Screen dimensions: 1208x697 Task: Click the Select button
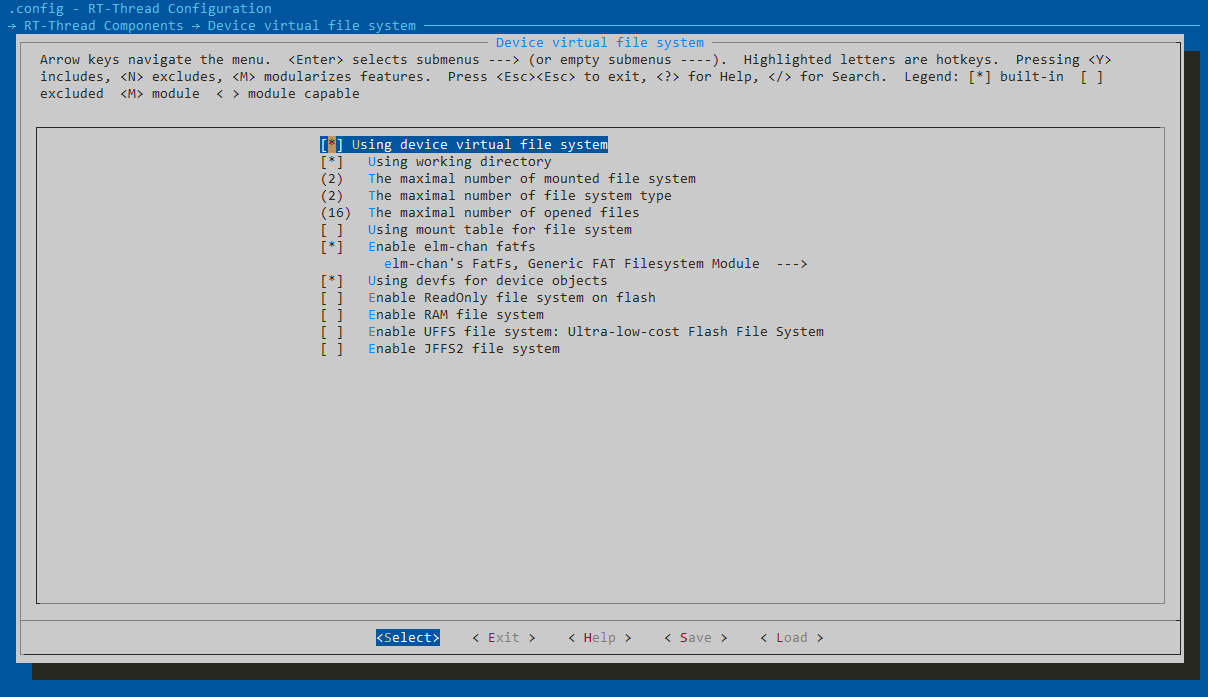pos(408,638)
